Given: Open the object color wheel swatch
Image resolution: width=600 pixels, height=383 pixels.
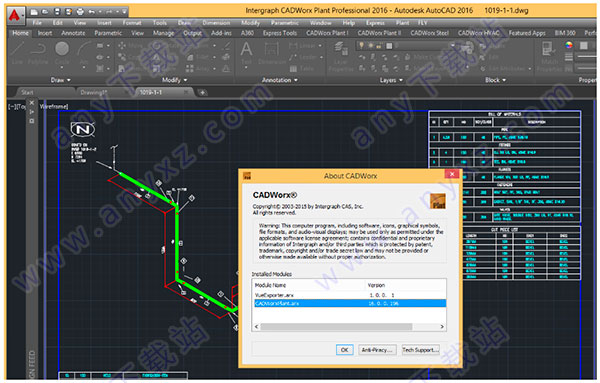Looking at the screenshot, I should coord(569,45).
